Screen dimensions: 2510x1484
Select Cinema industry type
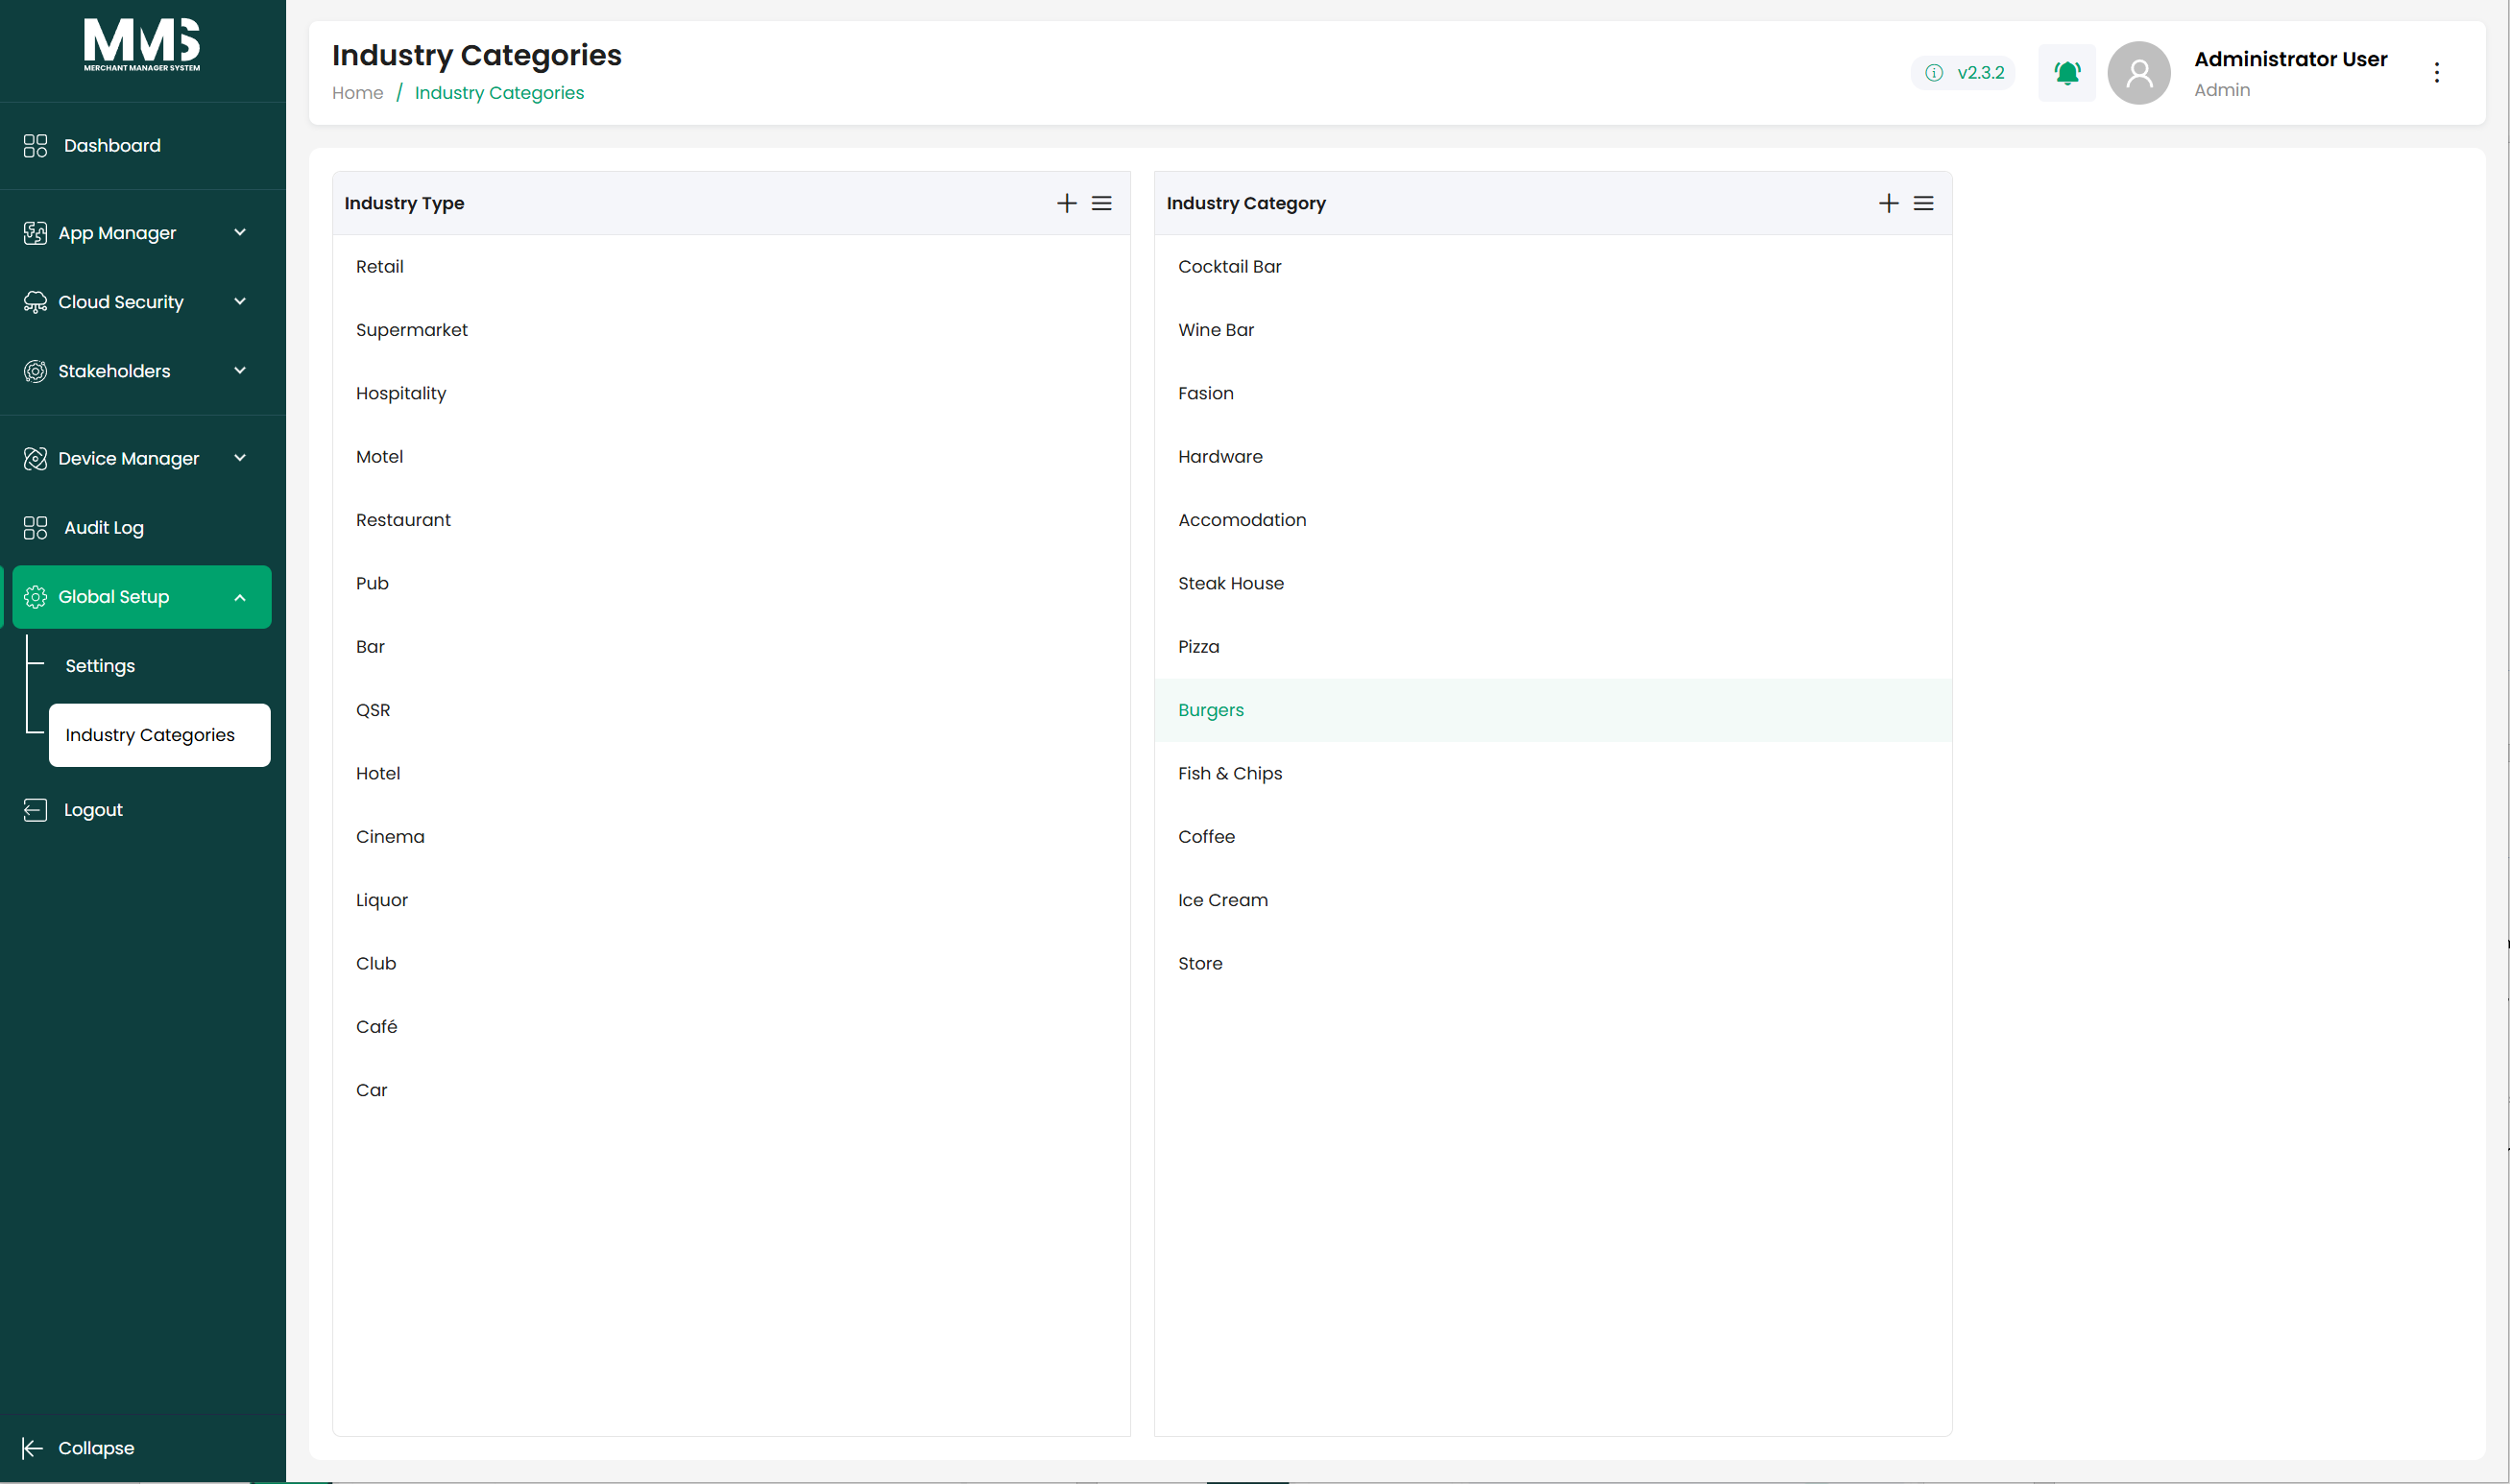(x=731, y=837)
